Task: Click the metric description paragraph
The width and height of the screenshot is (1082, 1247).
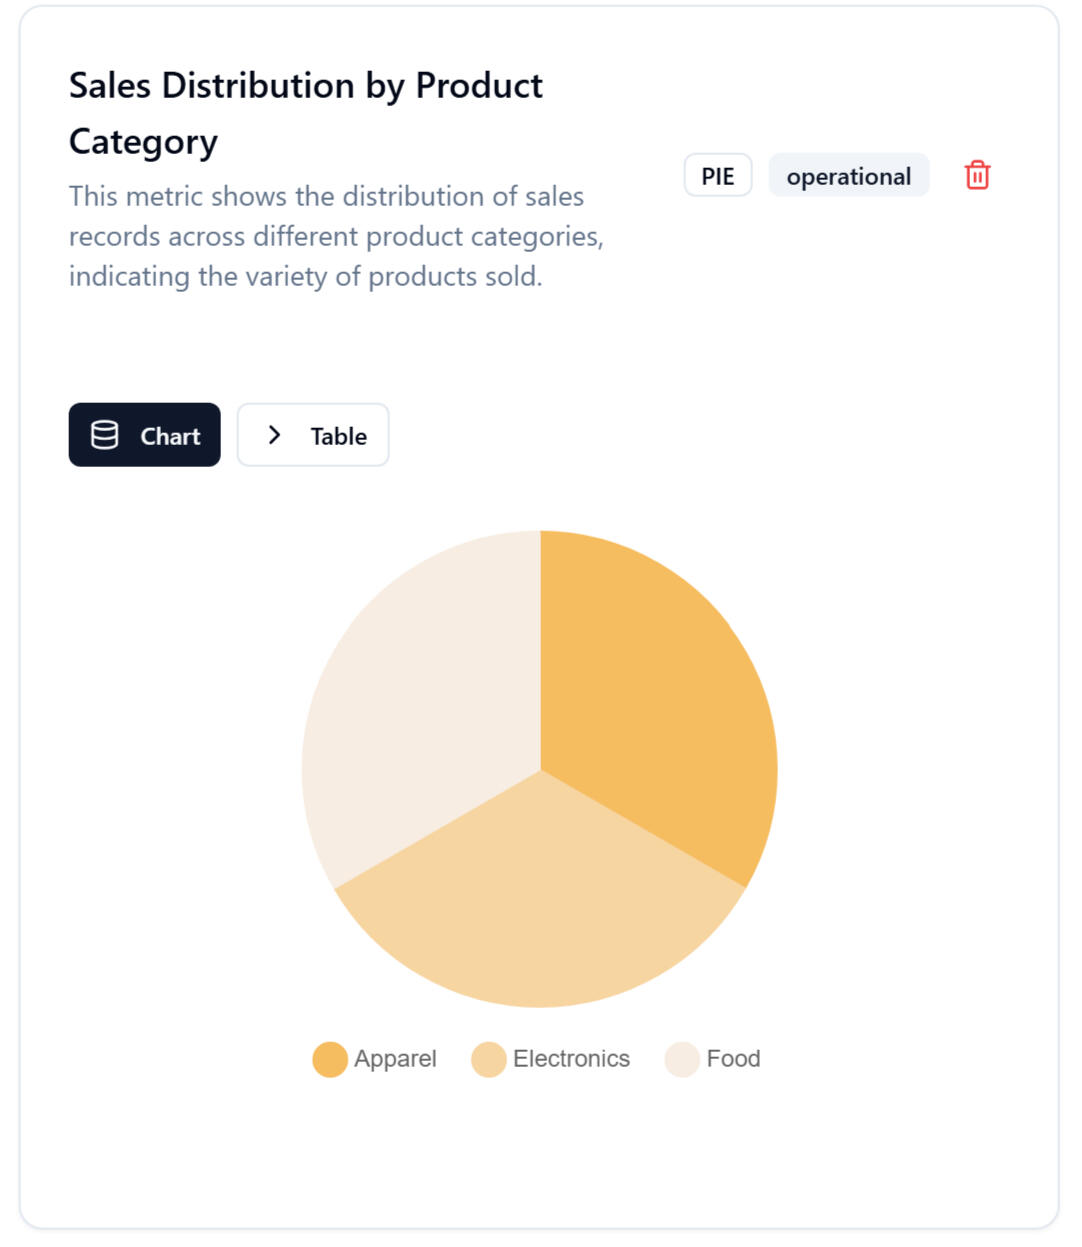Action: point(336,236)
